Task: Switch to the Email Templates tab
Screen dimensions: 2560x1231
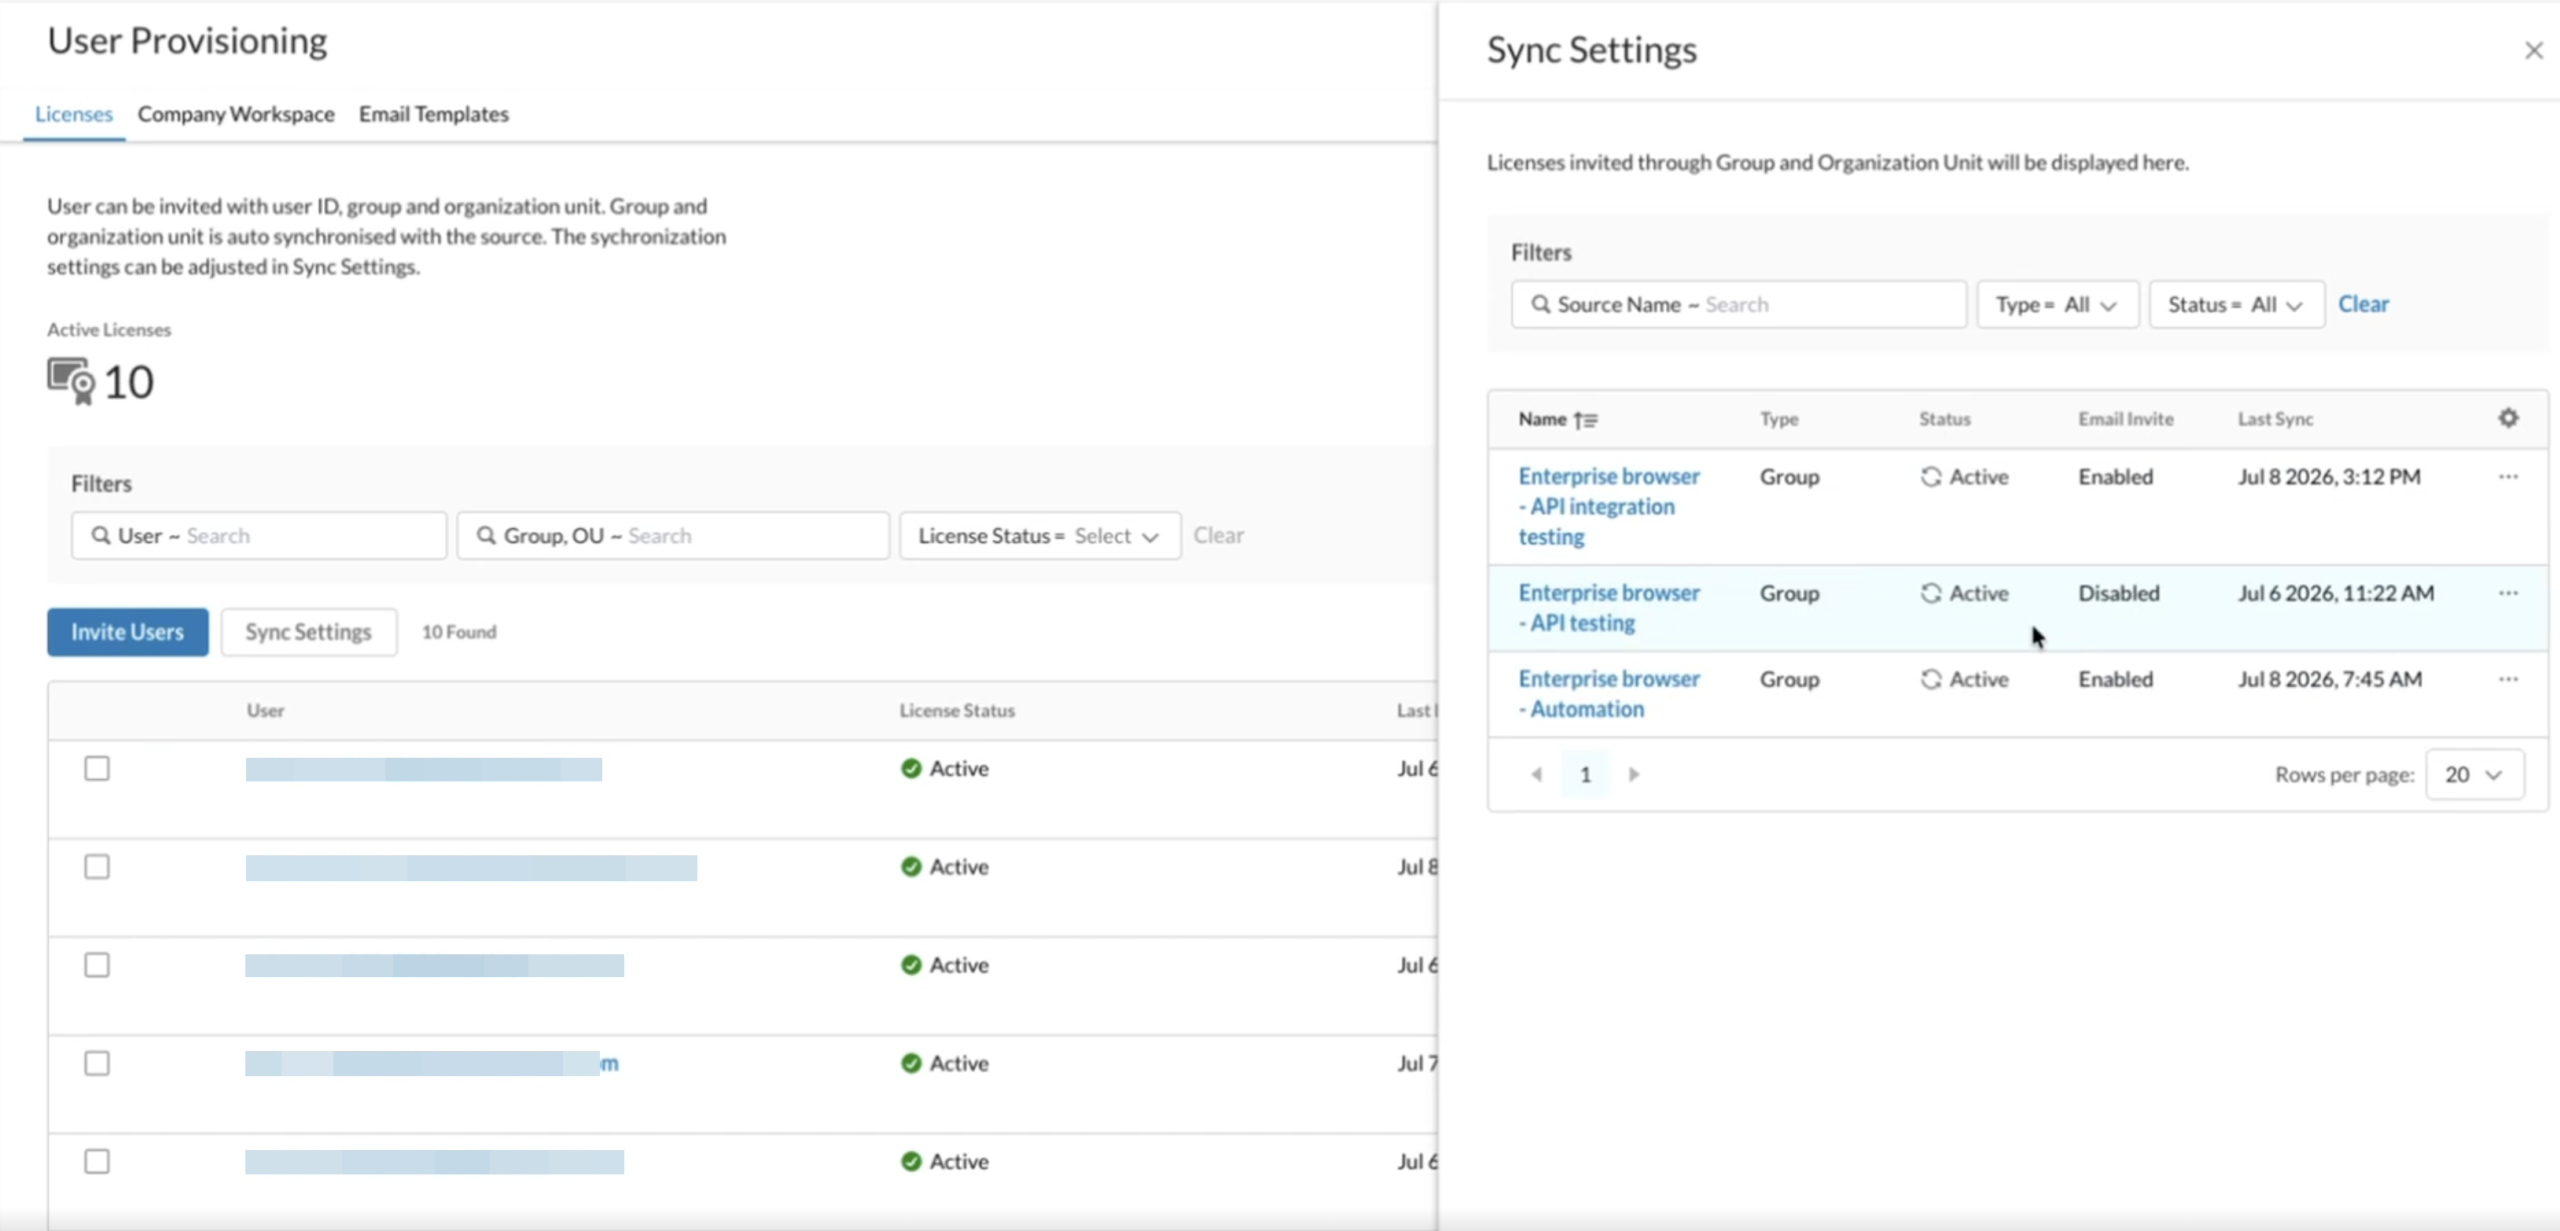Action: click(x=434, y=114)
